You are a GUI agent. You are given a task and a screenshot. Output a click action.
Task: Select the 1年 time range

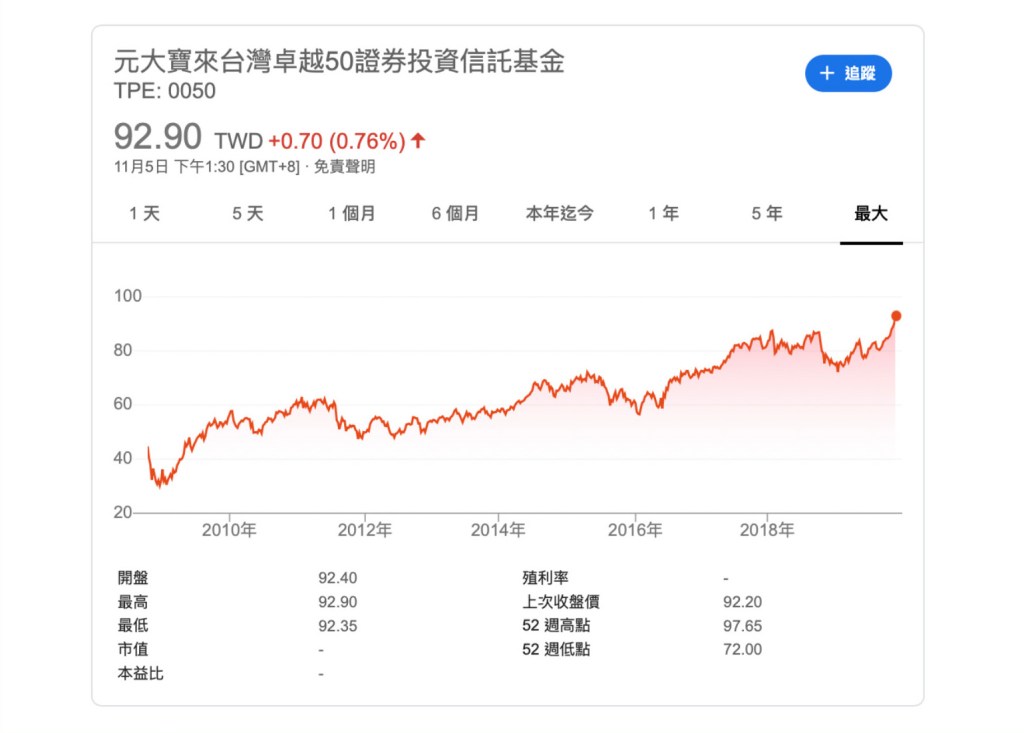tap(665, 213)
